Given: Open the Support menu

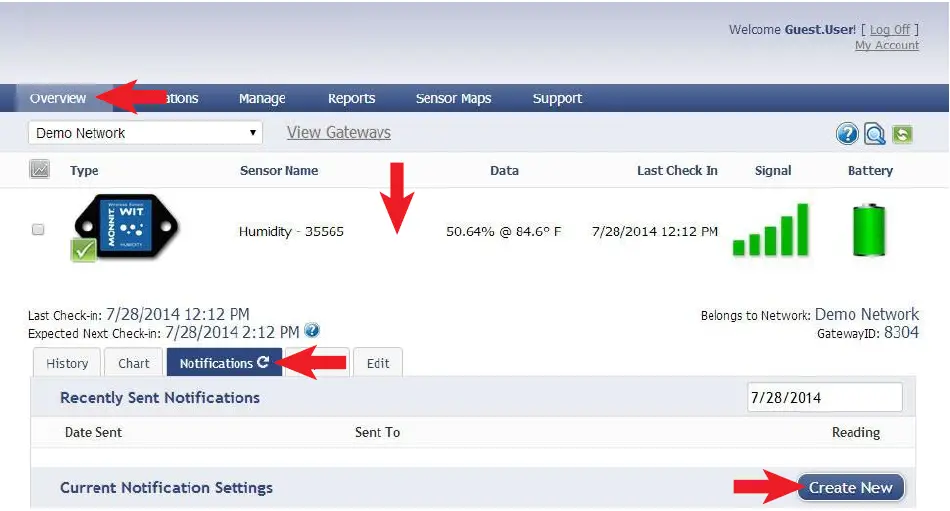Looking at the screenshot, I should point(557,98).
